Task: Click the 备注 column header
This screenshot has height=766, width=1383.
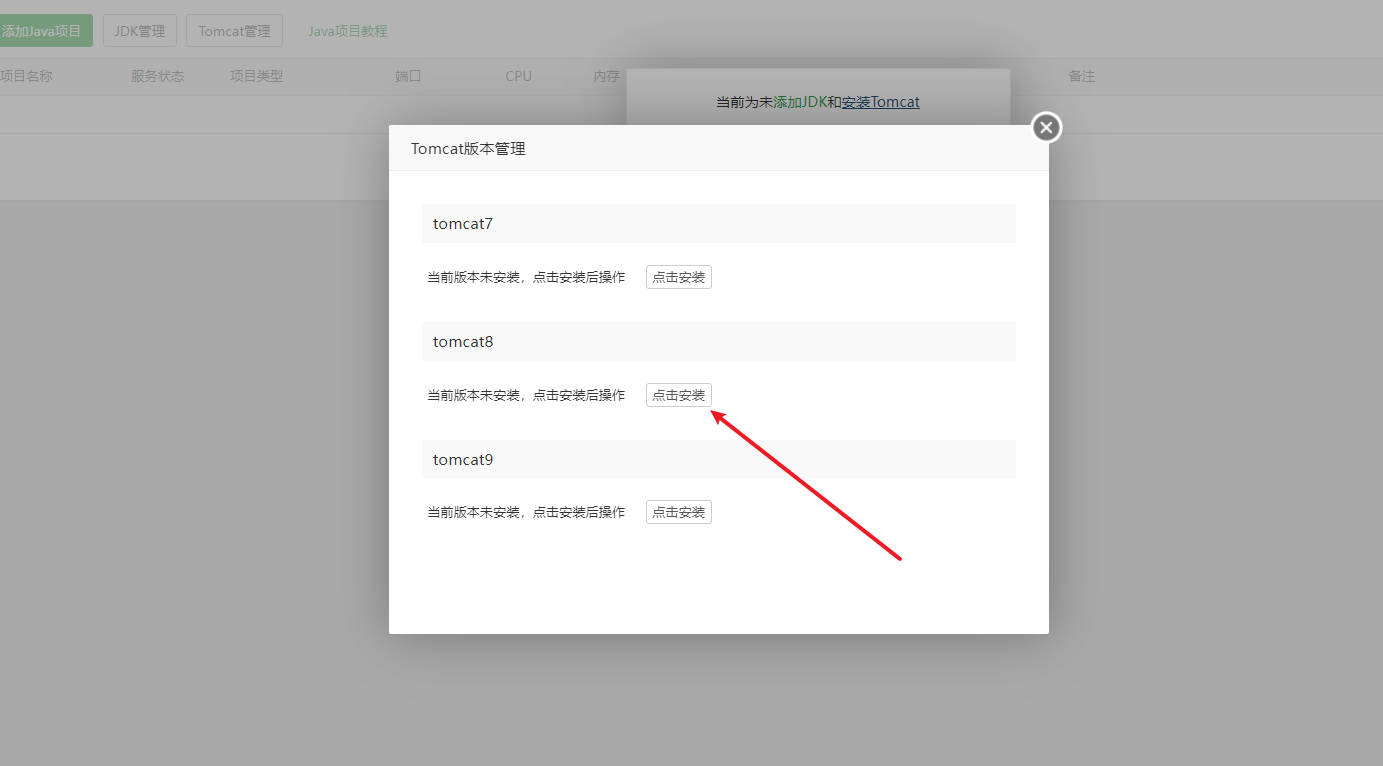Action: click(1082, 76)
